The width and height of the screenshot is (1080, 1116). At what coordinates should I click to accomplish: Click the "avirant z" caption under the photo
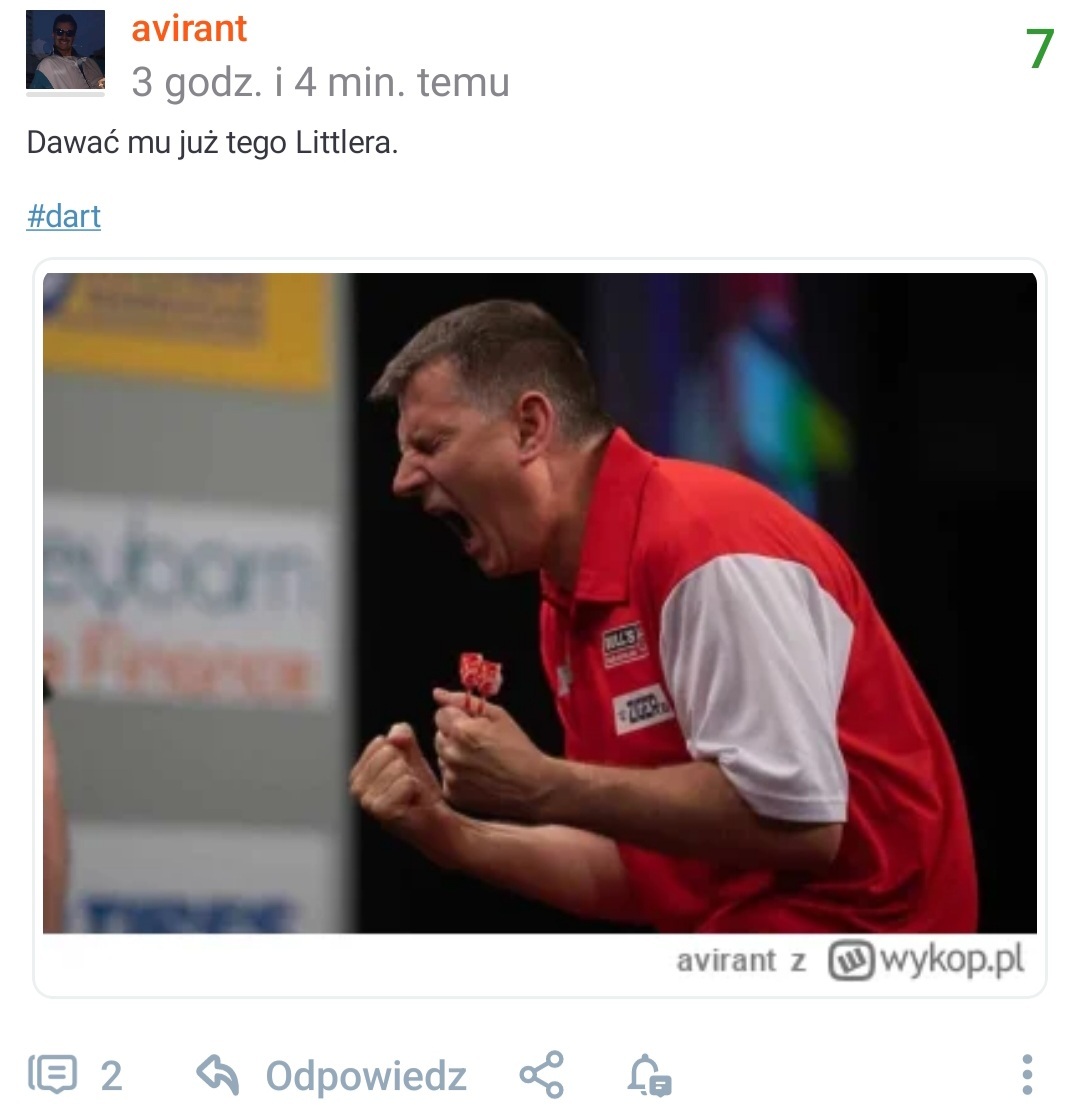tap(740, 961)
